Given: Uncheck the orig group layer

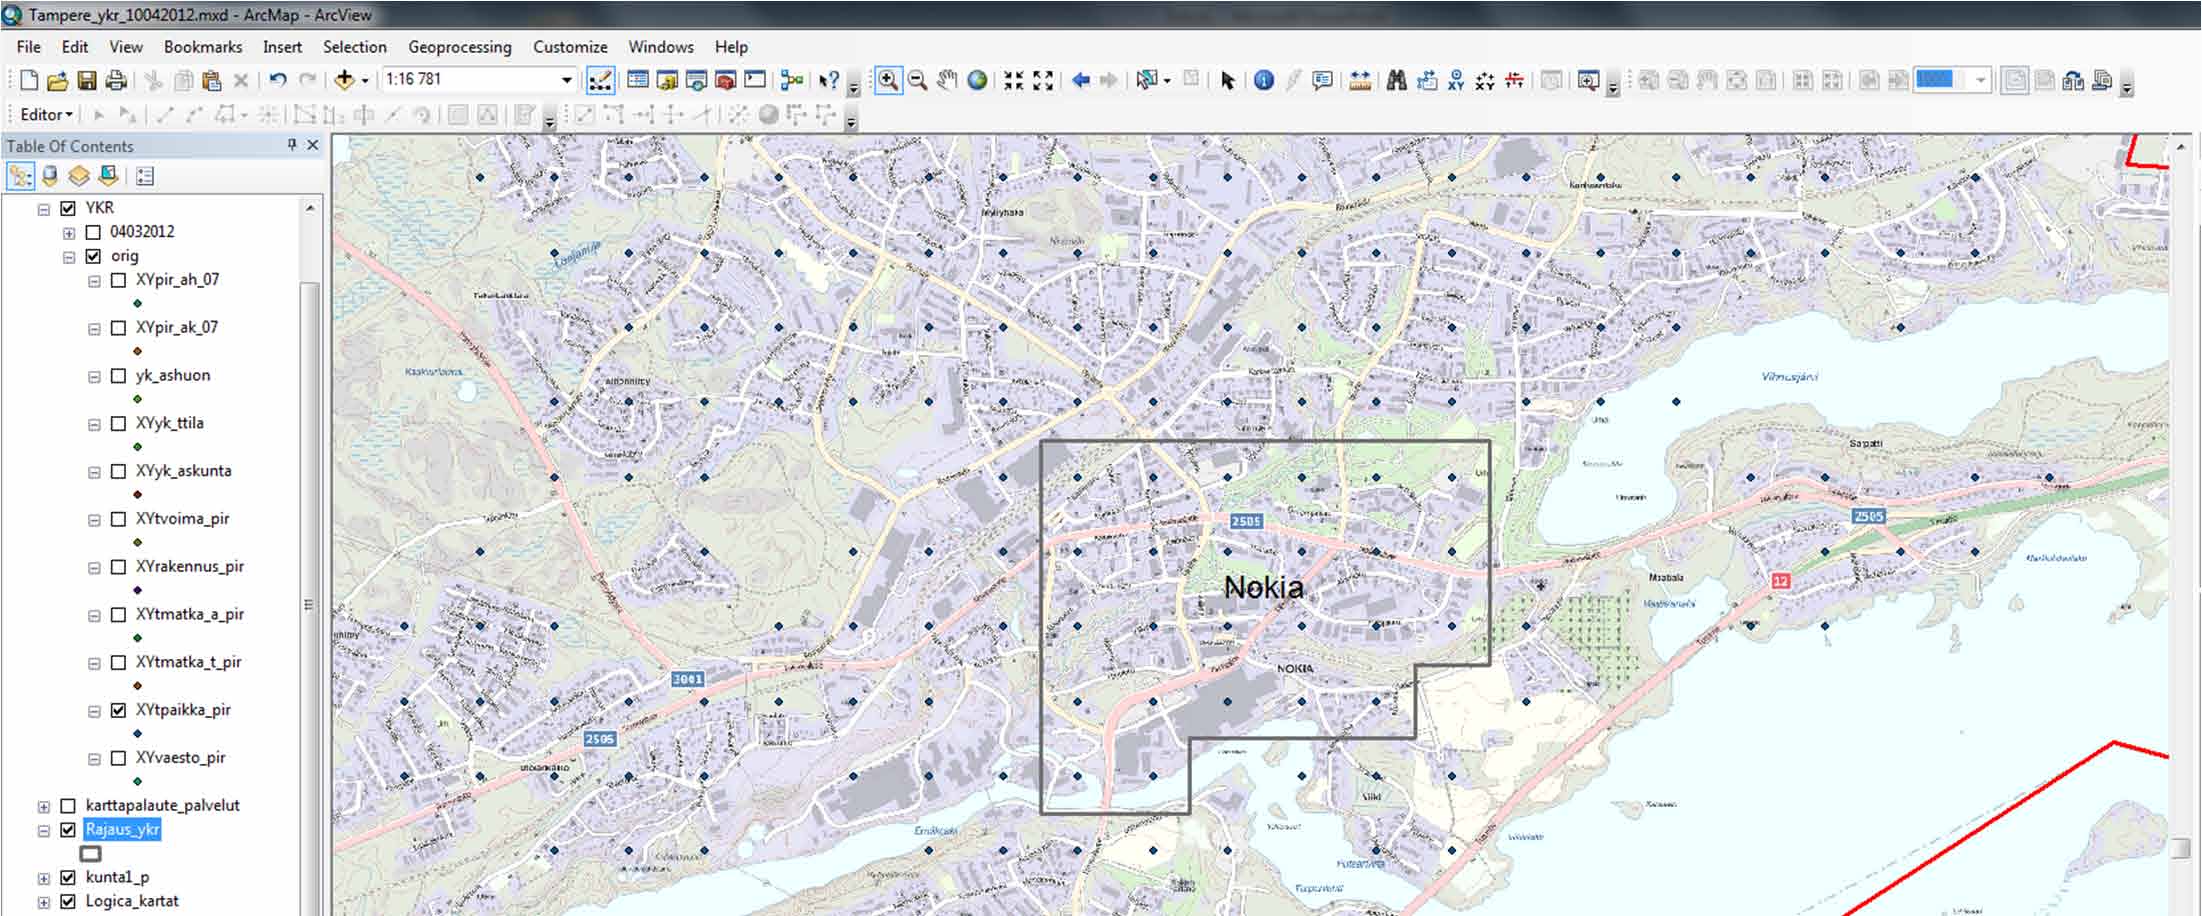Looking at the screenshot, I should [94, 256].
